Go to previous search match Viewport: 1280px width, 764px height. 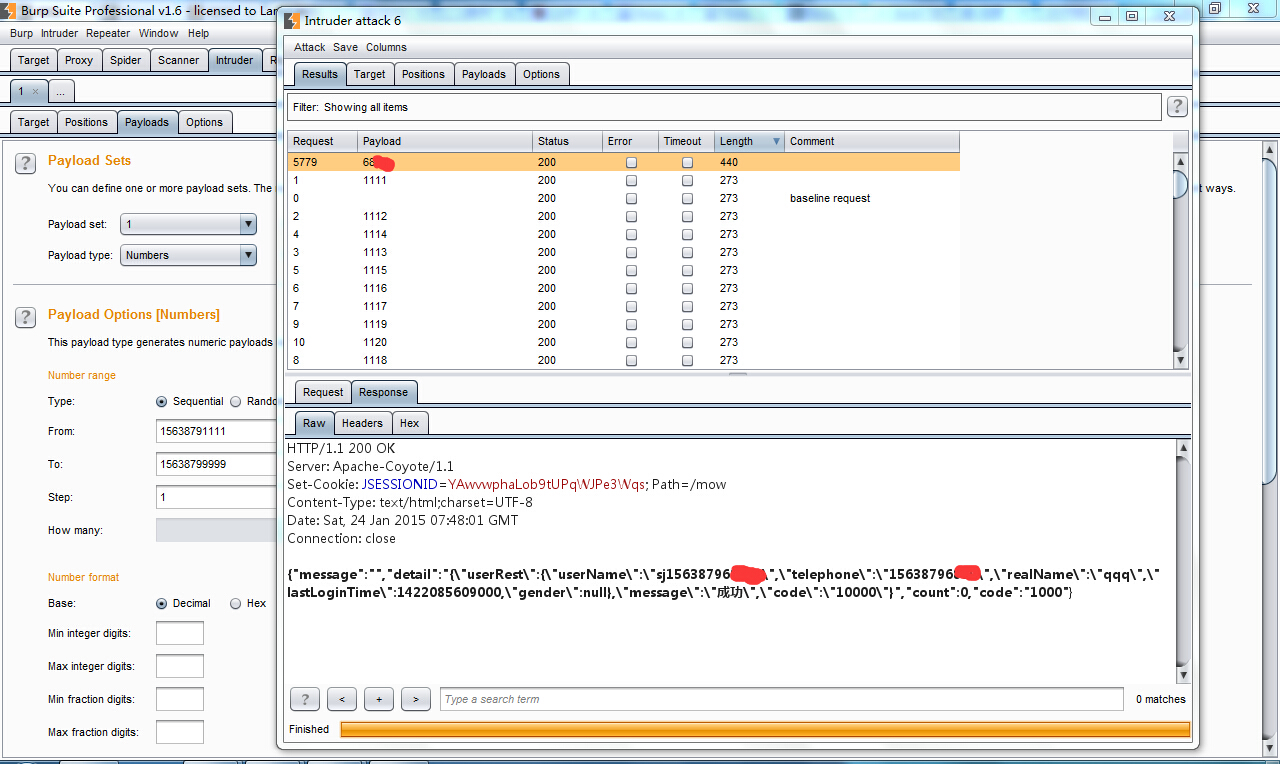342,699
